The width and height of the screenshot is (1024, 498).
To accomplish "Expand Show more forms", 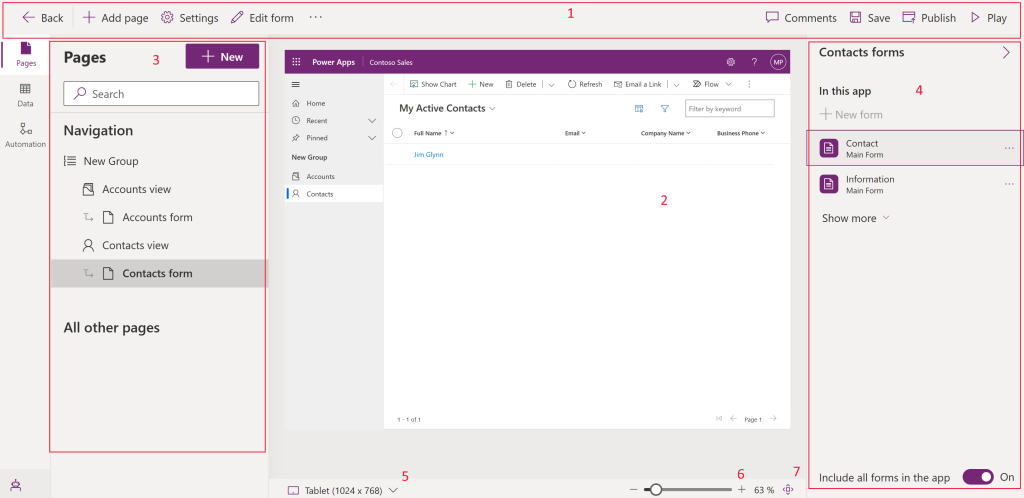I will point(856,218).
